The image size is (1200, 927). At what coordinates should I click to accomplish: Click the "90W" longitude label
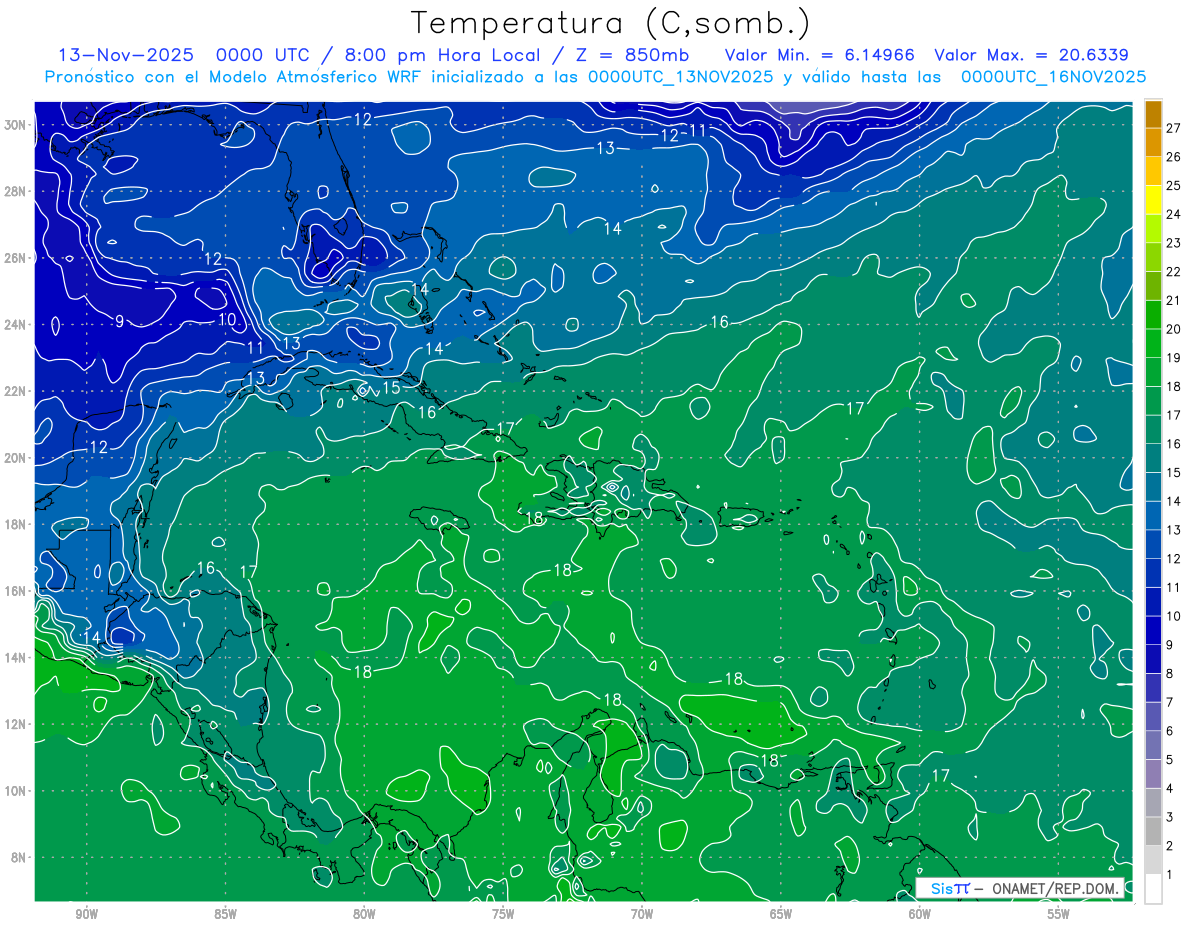[86, 914]
